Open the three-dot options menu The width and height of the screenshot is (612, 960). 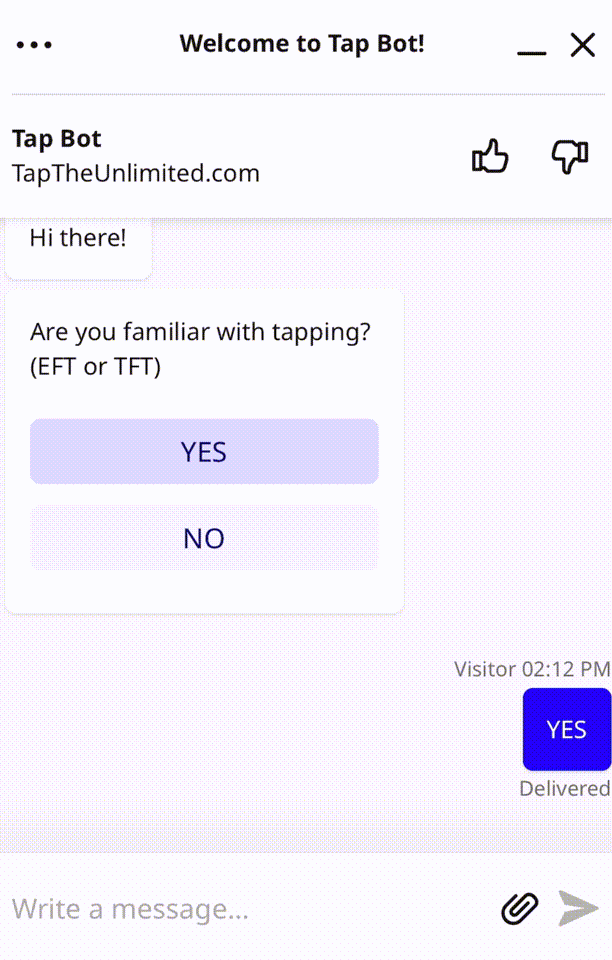click(34, 45)
